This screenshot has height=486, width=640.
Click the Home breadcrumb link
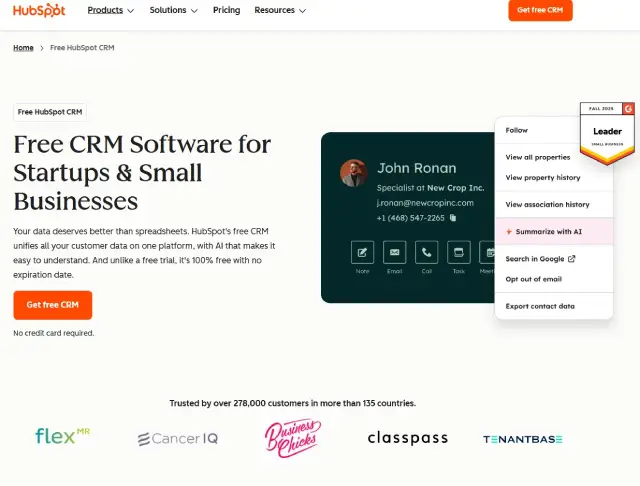click(x=23, y=47)
